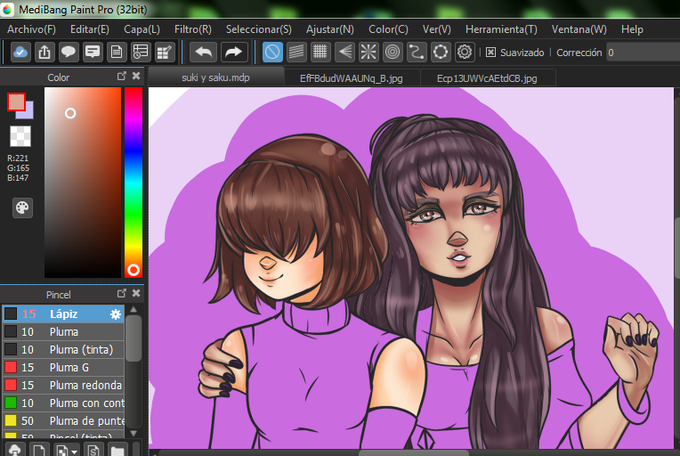Click the Corrección value field
This screenshot has width=680, height=456.
tap(643, 52)
